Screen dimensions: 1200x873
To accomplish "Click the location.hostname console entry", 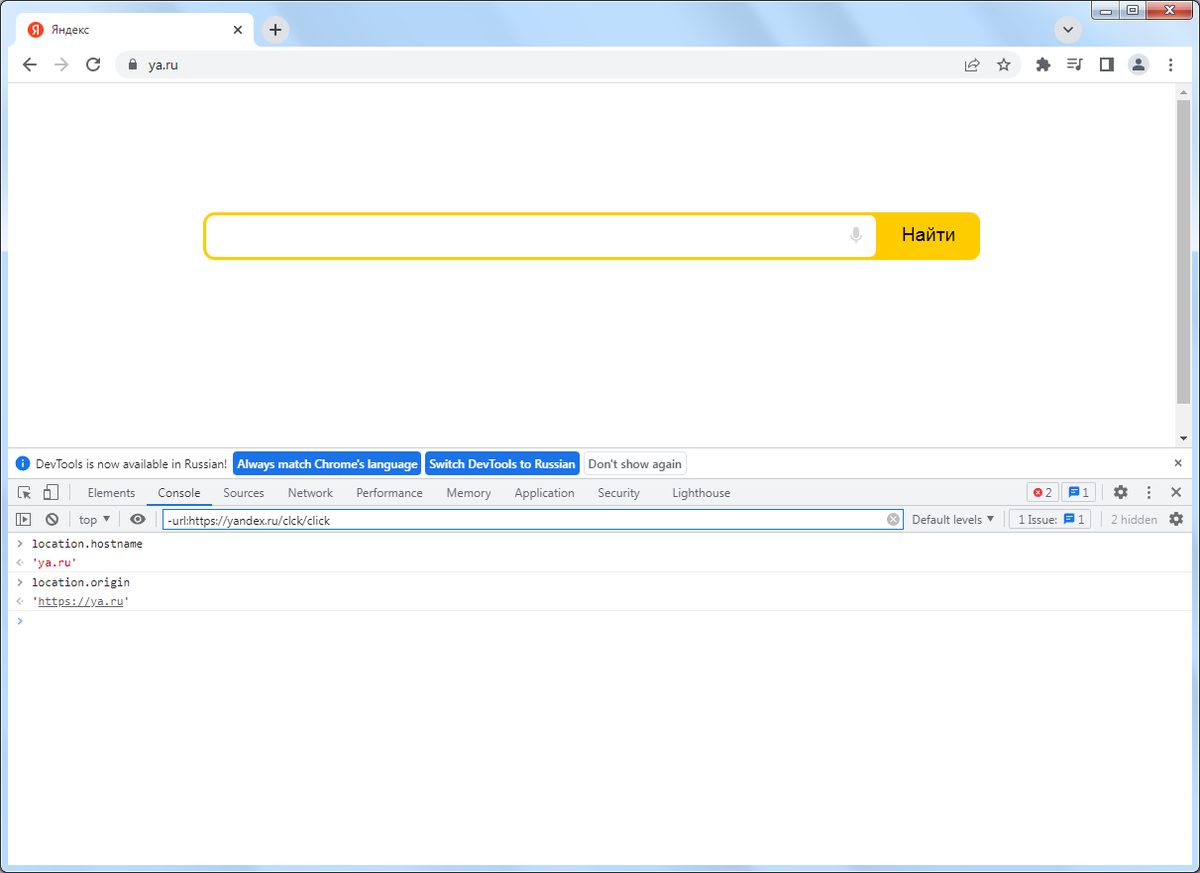I will 87,544.
